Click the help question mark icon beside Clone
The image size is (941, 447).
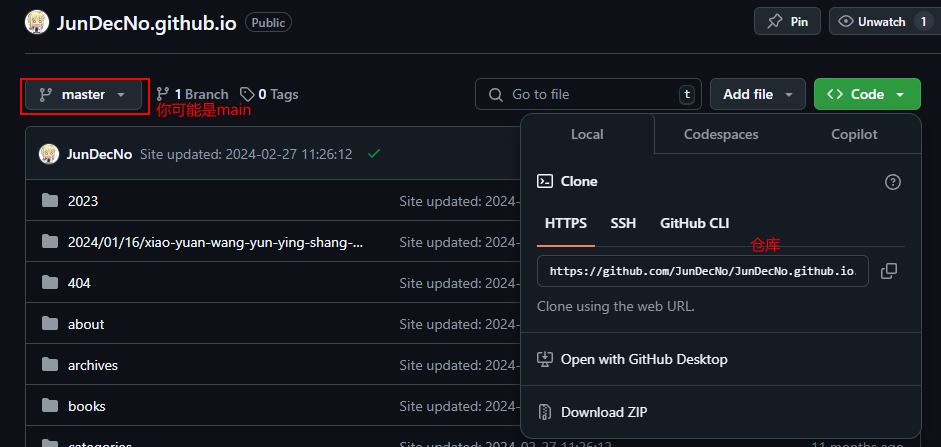coord(893,182)
